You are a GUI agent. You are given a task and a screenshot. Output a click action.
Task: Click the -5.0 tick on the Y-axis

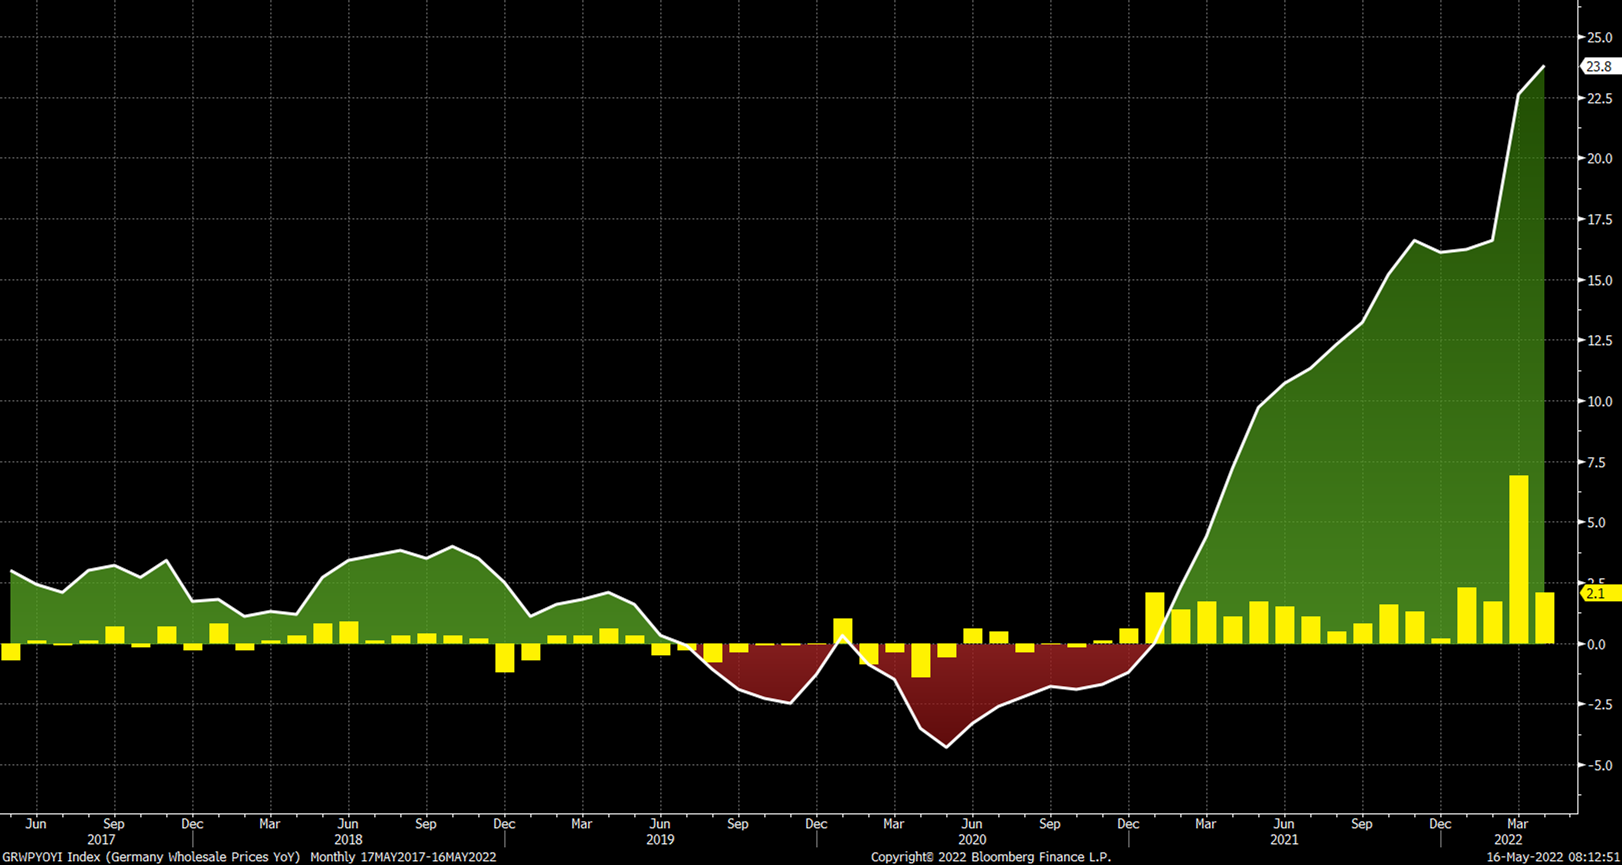coord(1597,766)
